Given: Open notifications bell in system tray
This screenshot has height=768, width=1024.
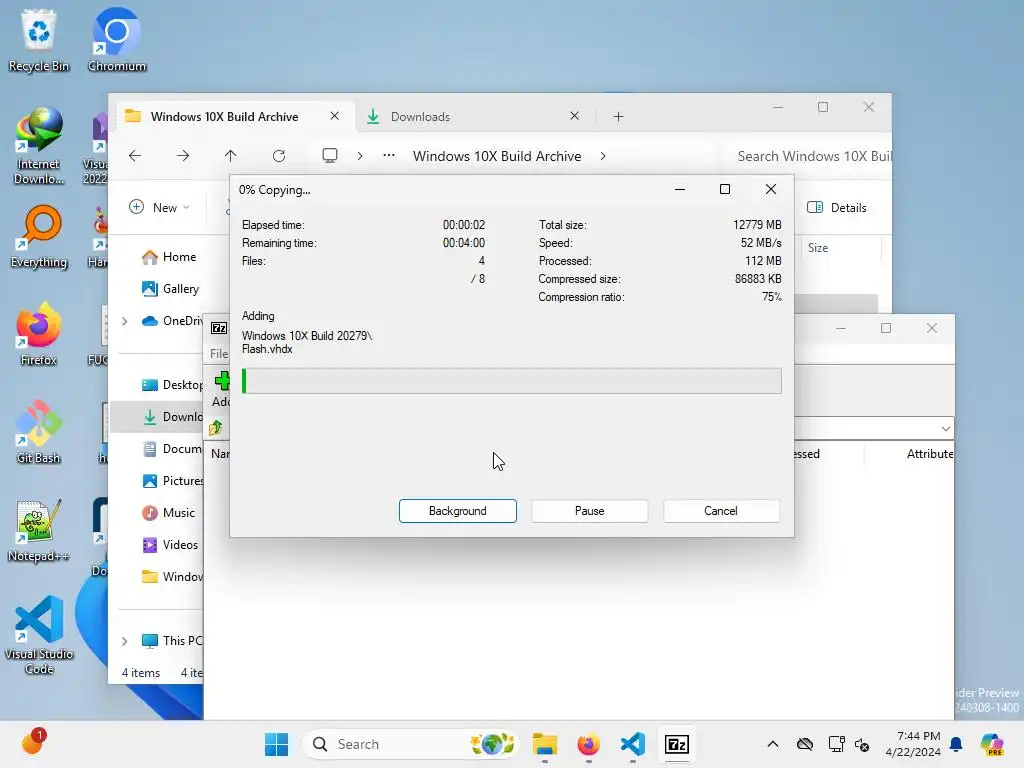Looking at the screenshot, I should coord(956,744).
